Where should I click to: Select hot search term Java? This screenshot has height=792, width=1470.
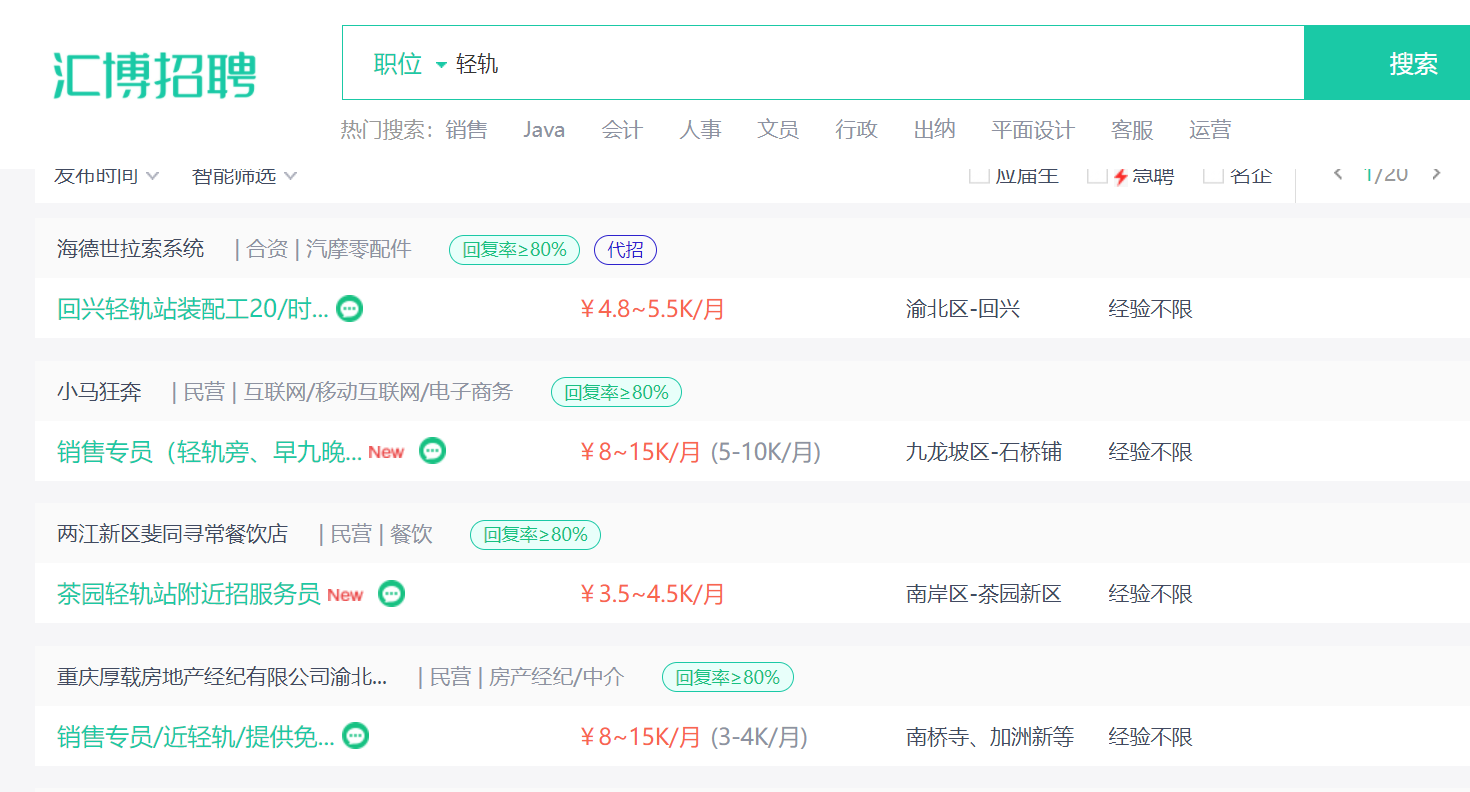pos(544,130)
